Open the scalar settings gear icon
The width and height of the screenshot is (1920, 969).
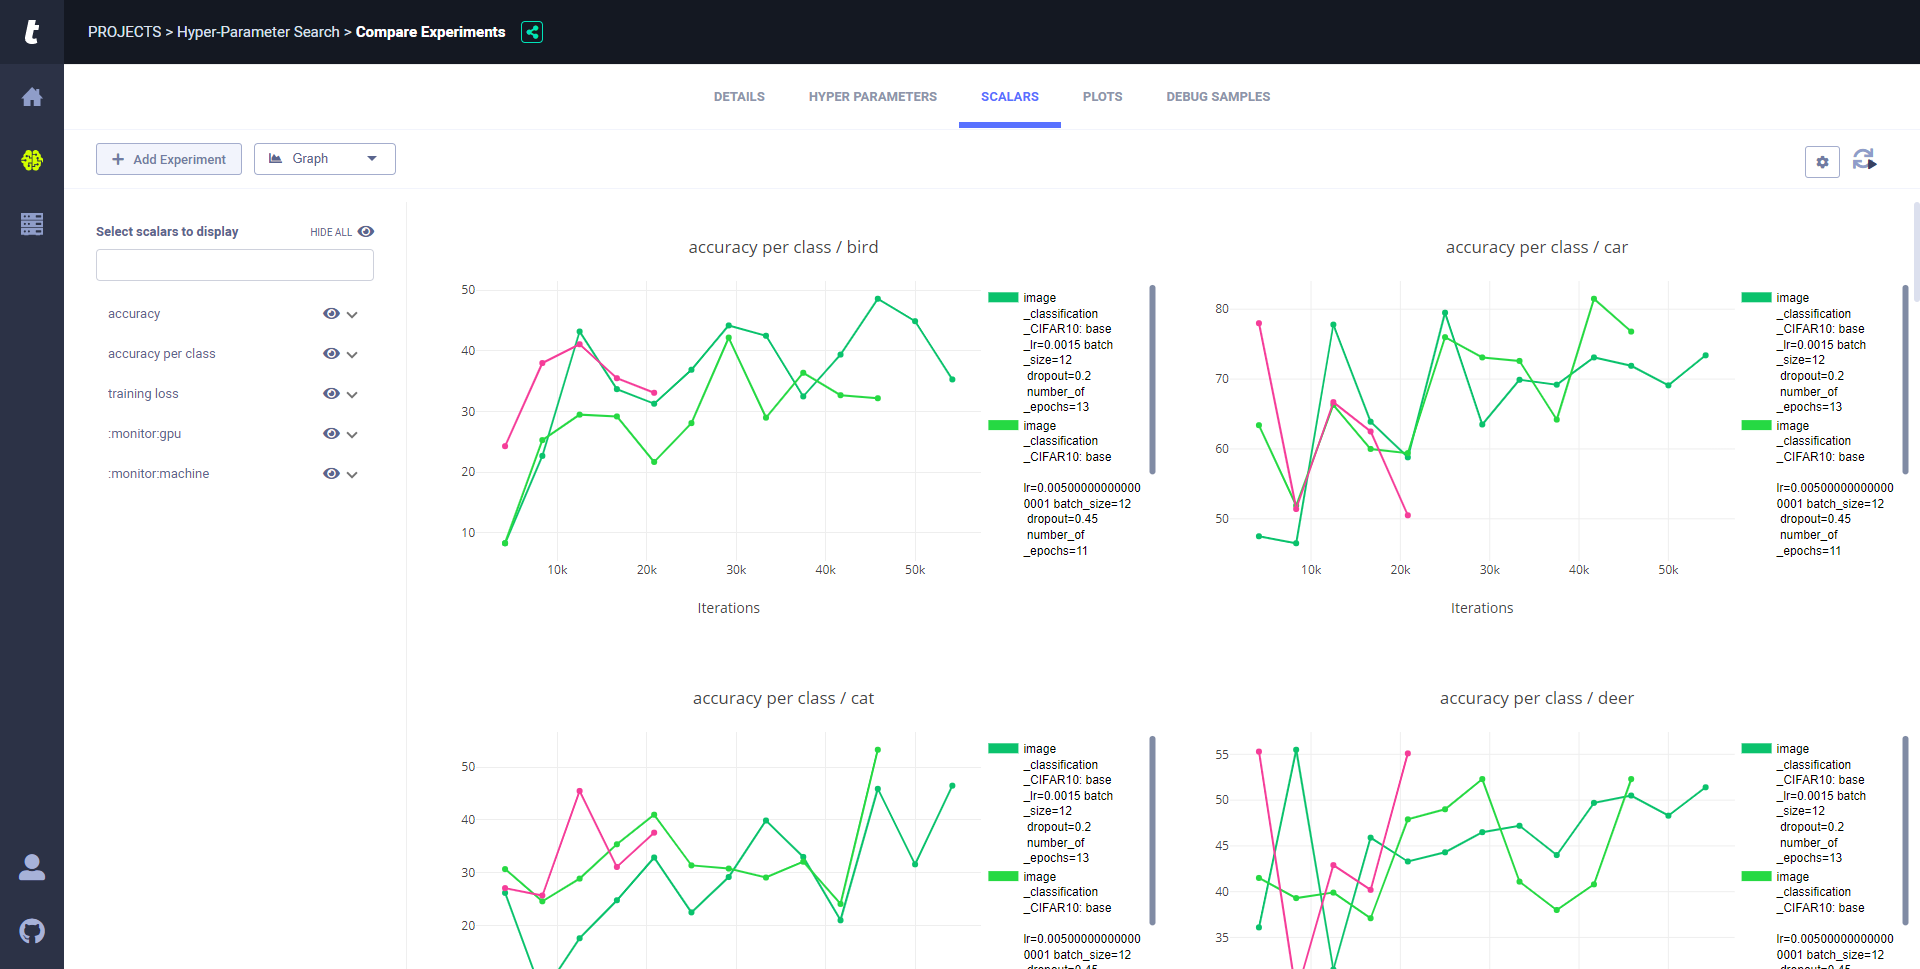(1822, 161)
